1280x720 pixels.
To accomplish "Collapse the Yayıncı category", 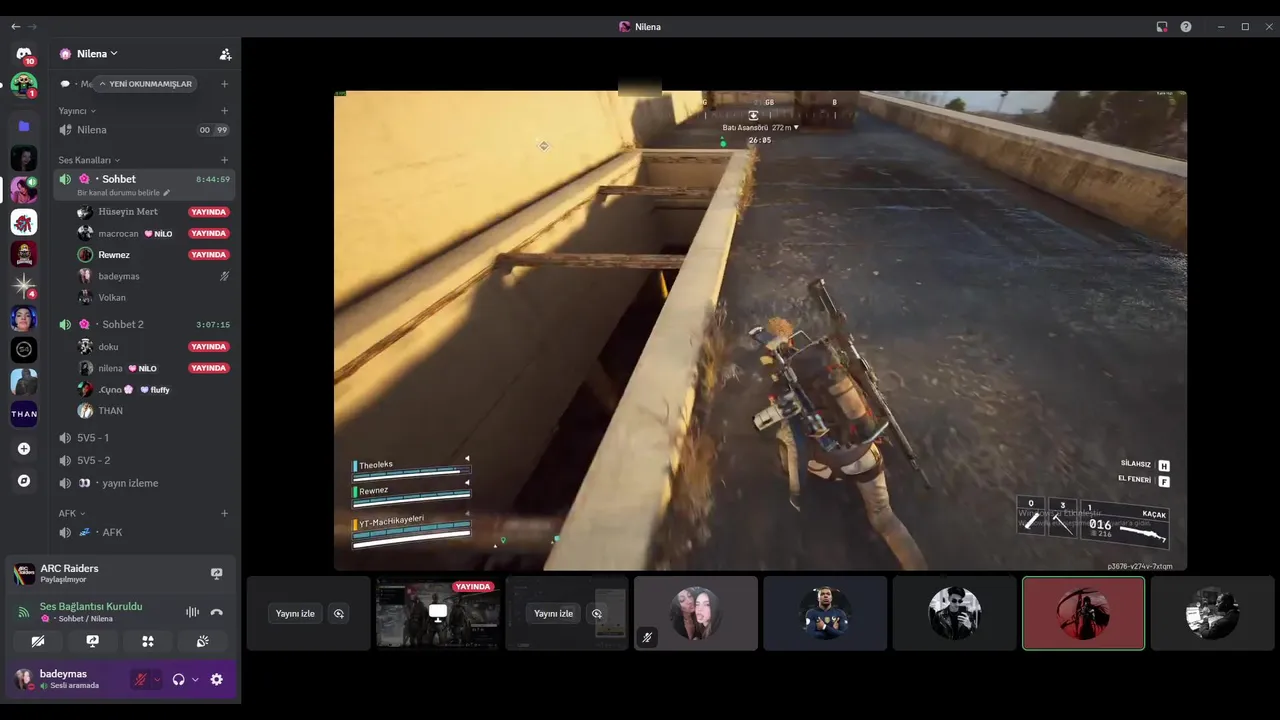I will 77,111.
